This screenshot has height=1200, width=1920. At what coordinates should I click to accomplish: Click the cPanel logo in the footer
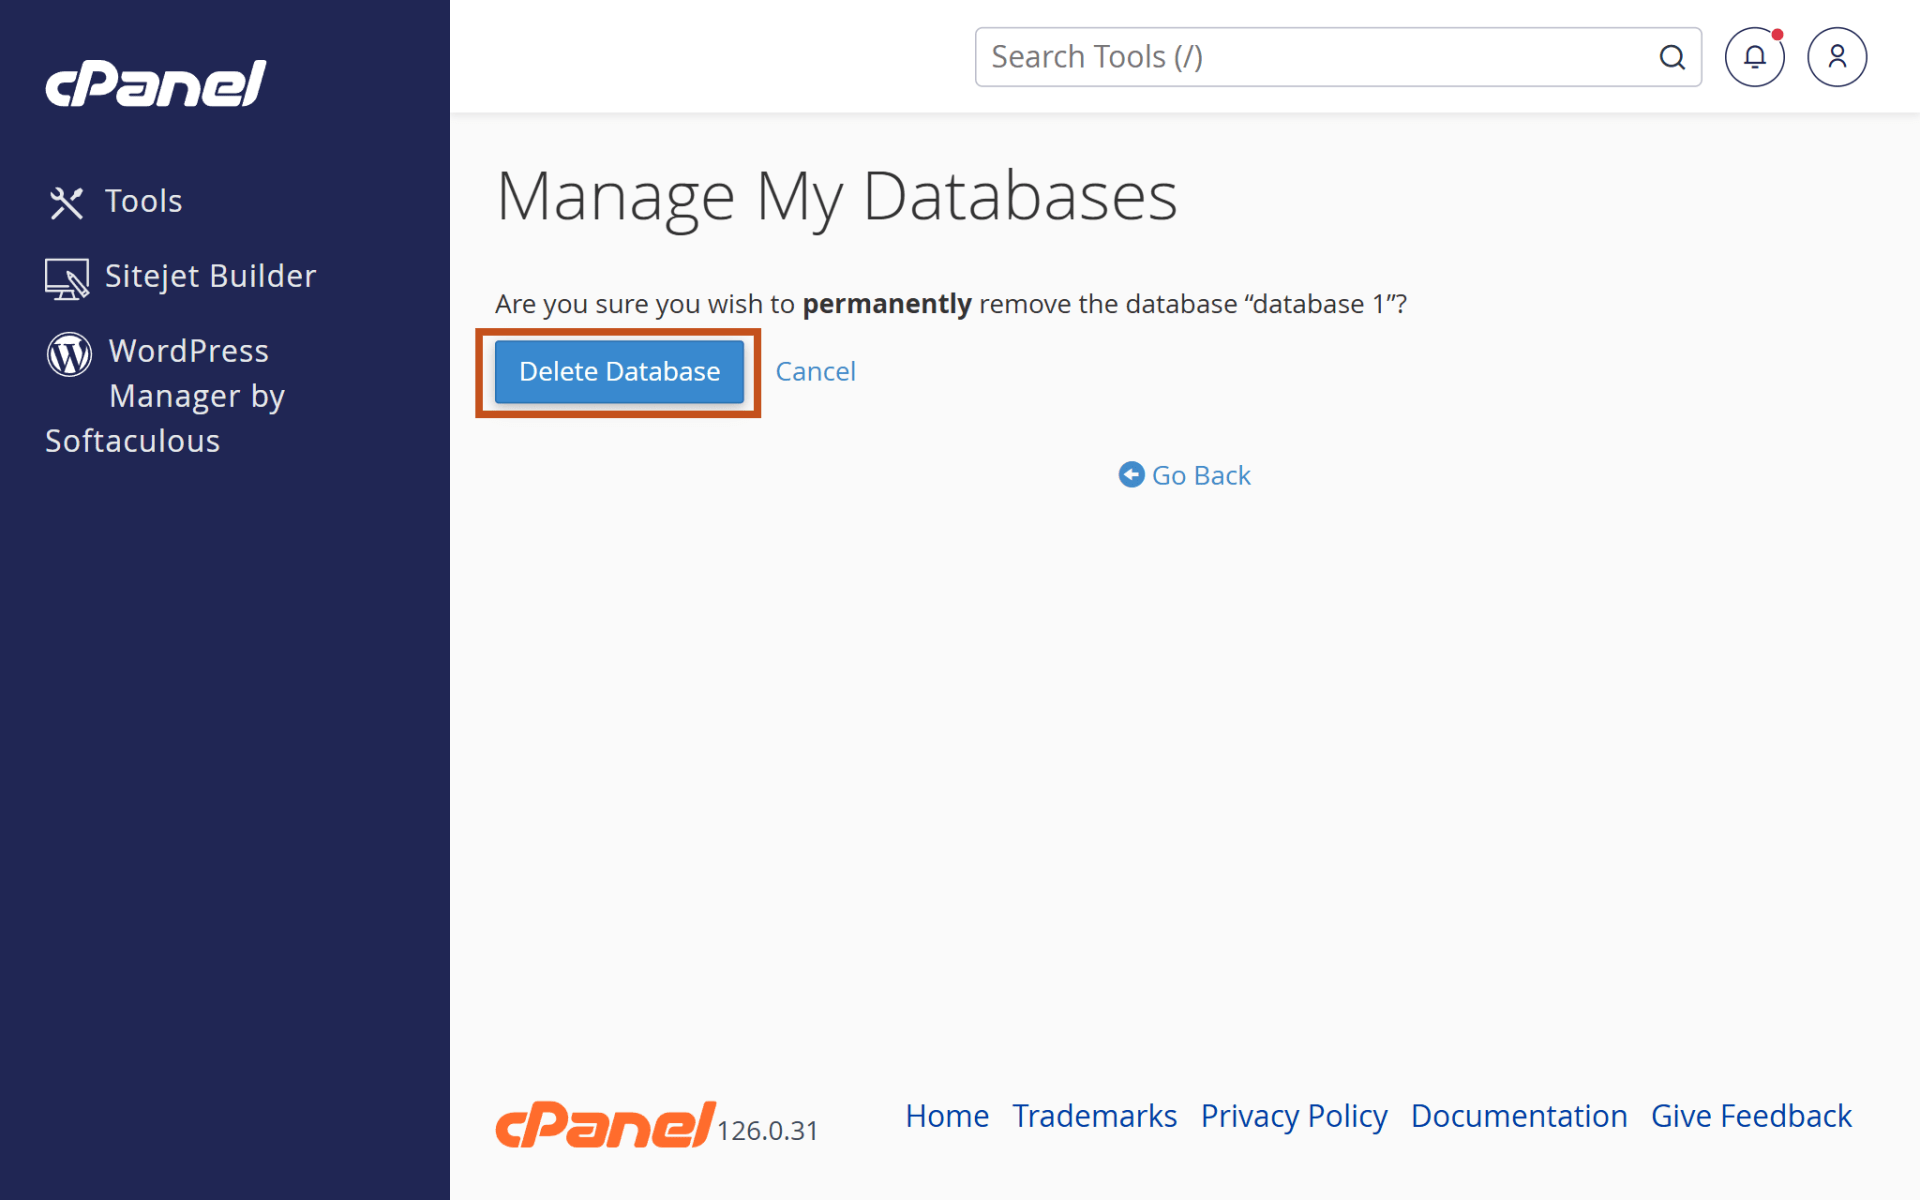[603, 1124]
